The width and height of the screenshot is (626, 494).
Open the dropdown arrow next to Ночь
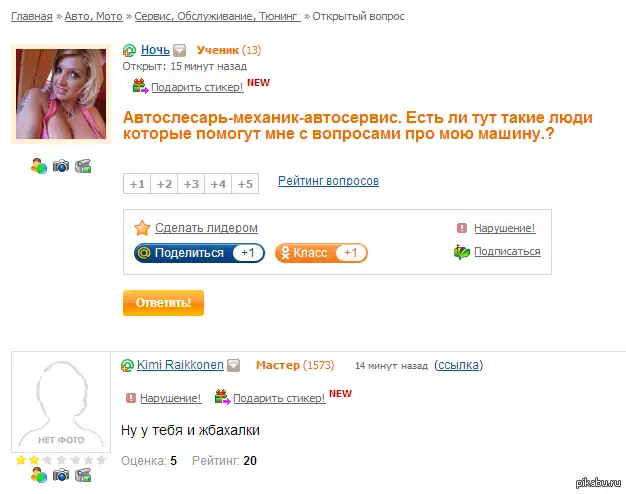tap(180, 50)
